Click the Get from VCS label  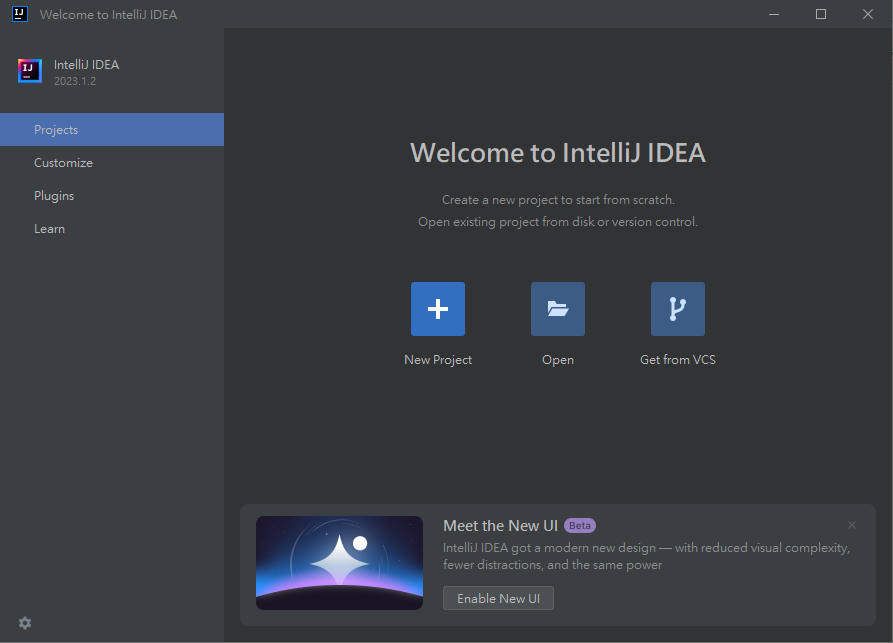(x=678, y=359)
